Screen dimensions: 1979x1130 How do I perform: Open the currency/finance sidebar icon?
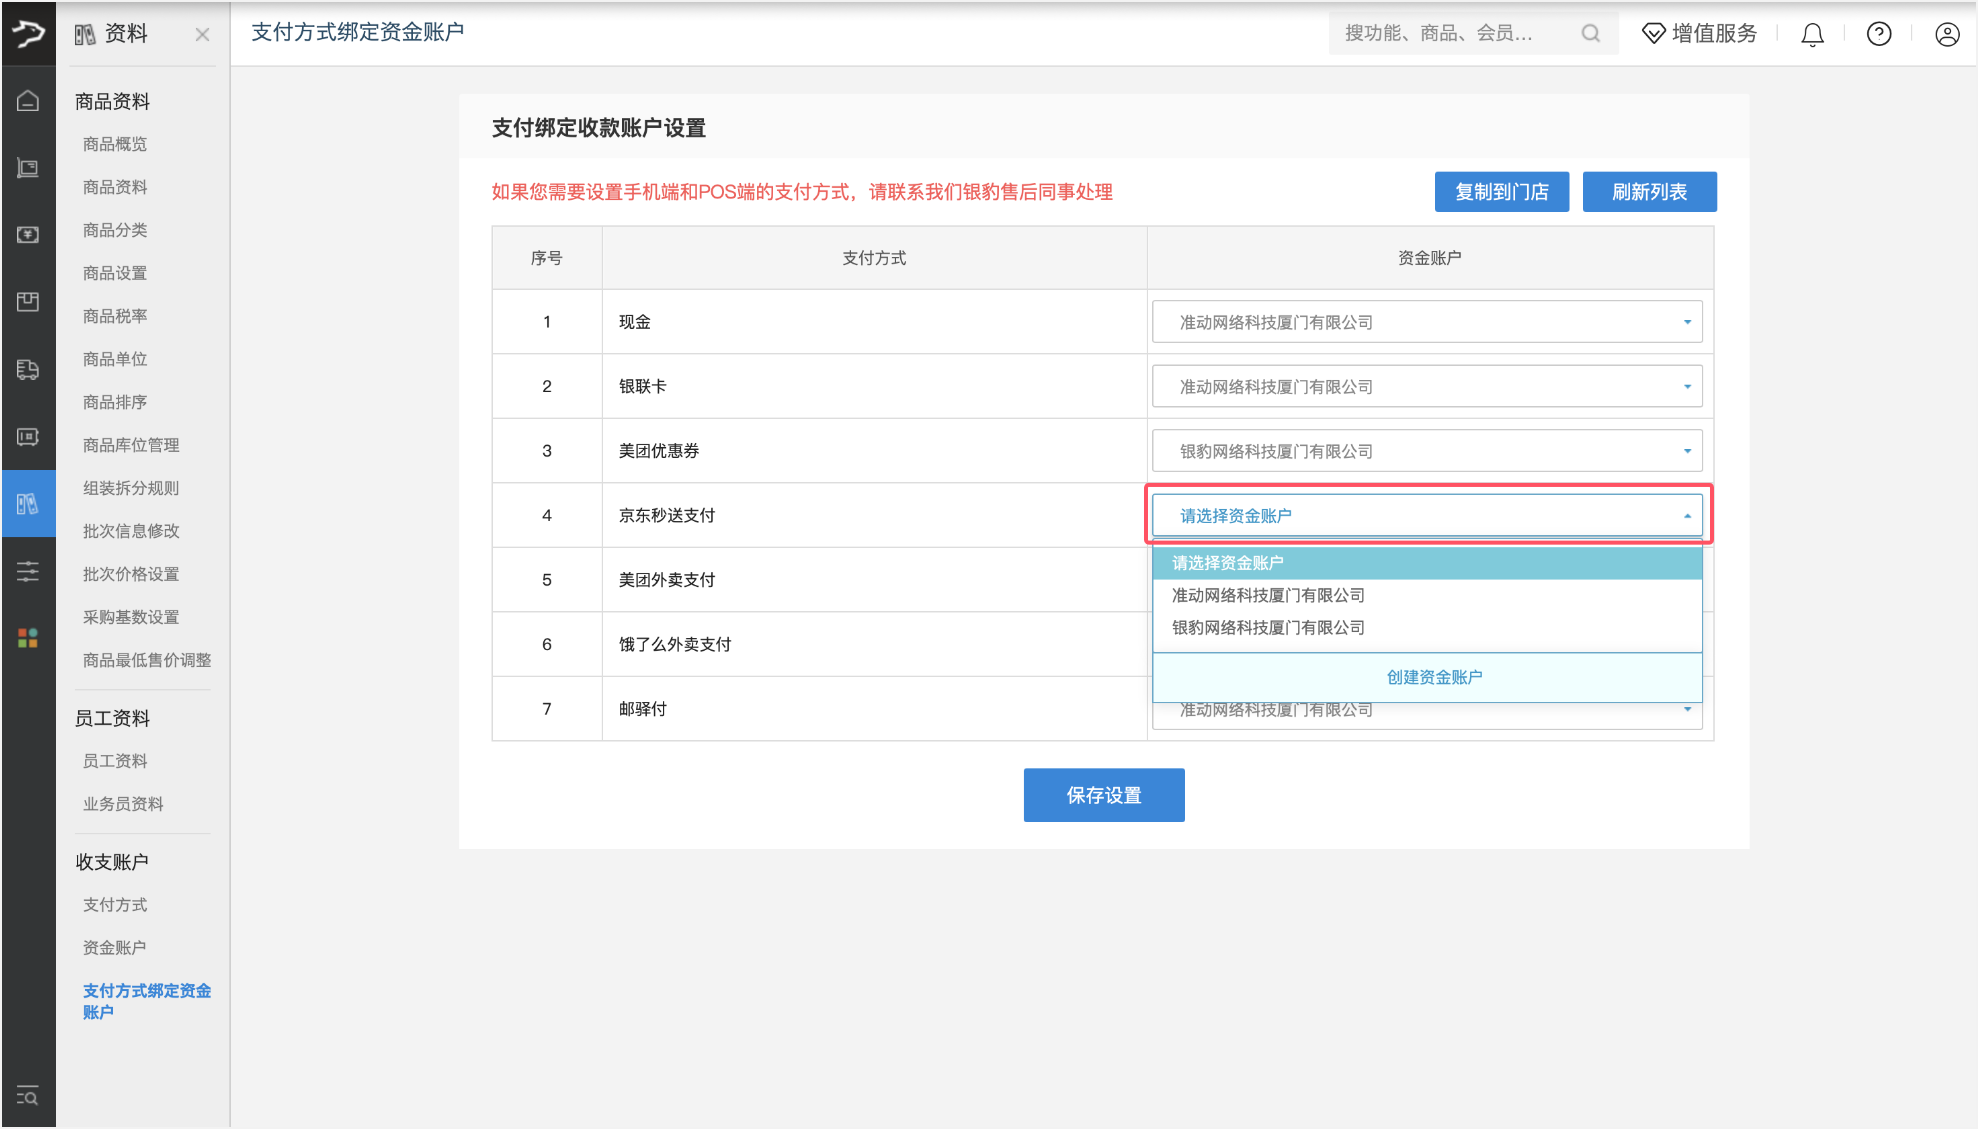(x=28, y=234)
